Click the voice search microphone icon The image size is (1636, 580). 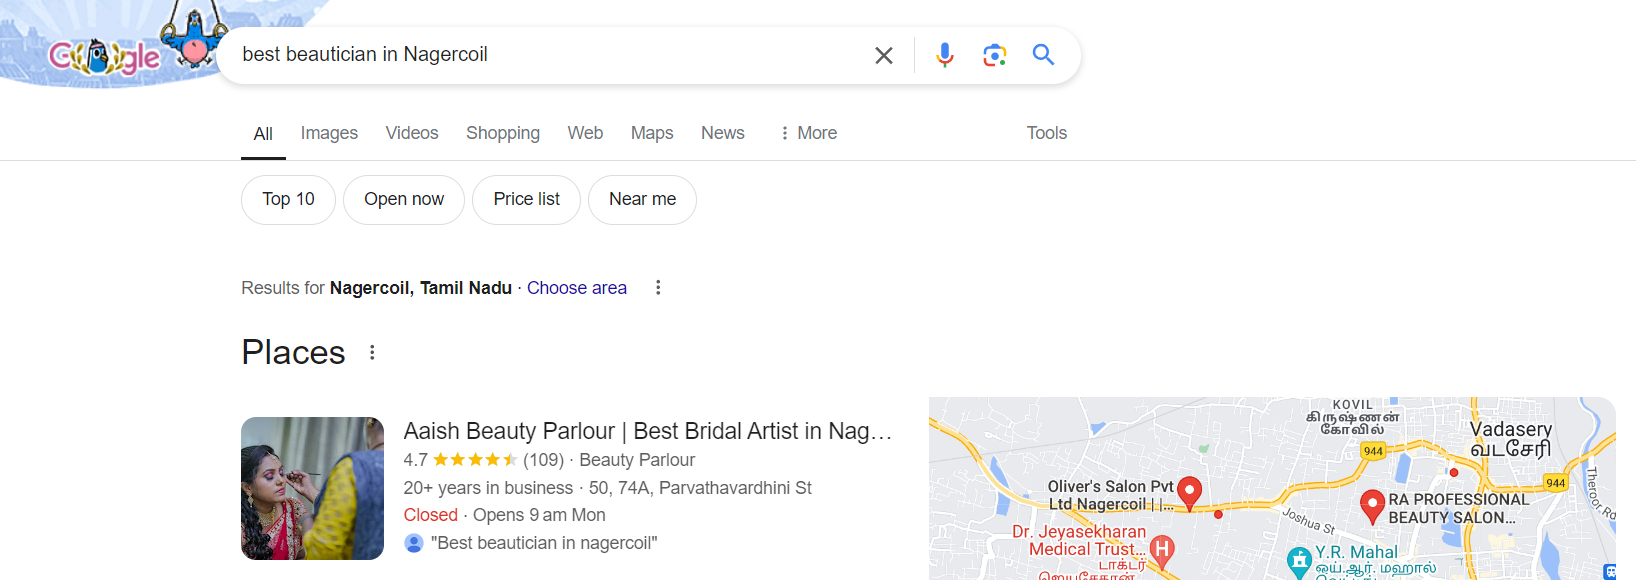coord(944,55)
